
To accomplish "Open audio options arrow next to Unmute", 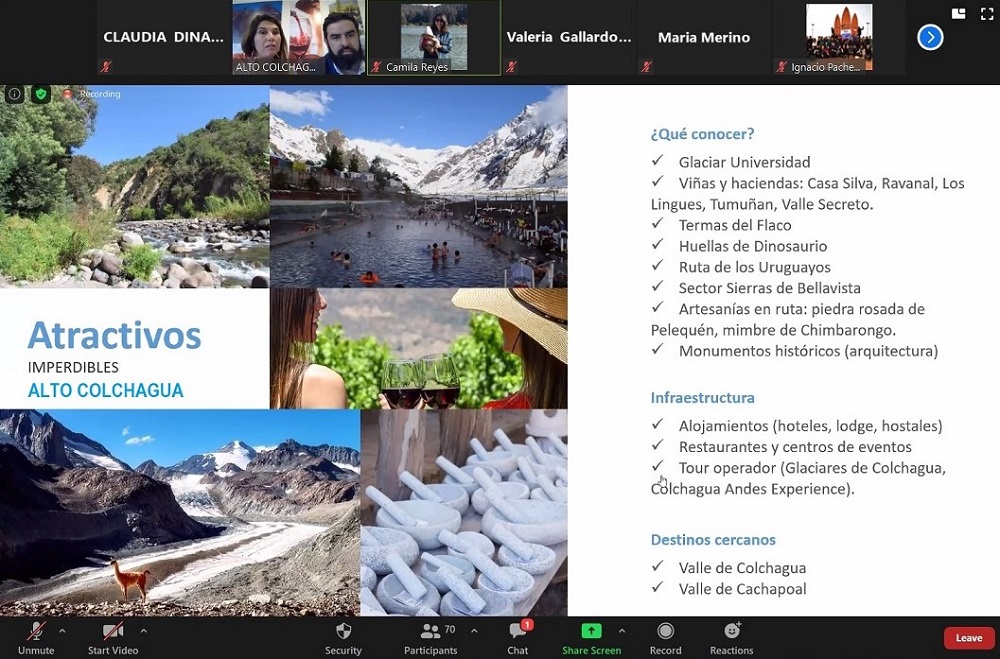I will pos(62,631).
